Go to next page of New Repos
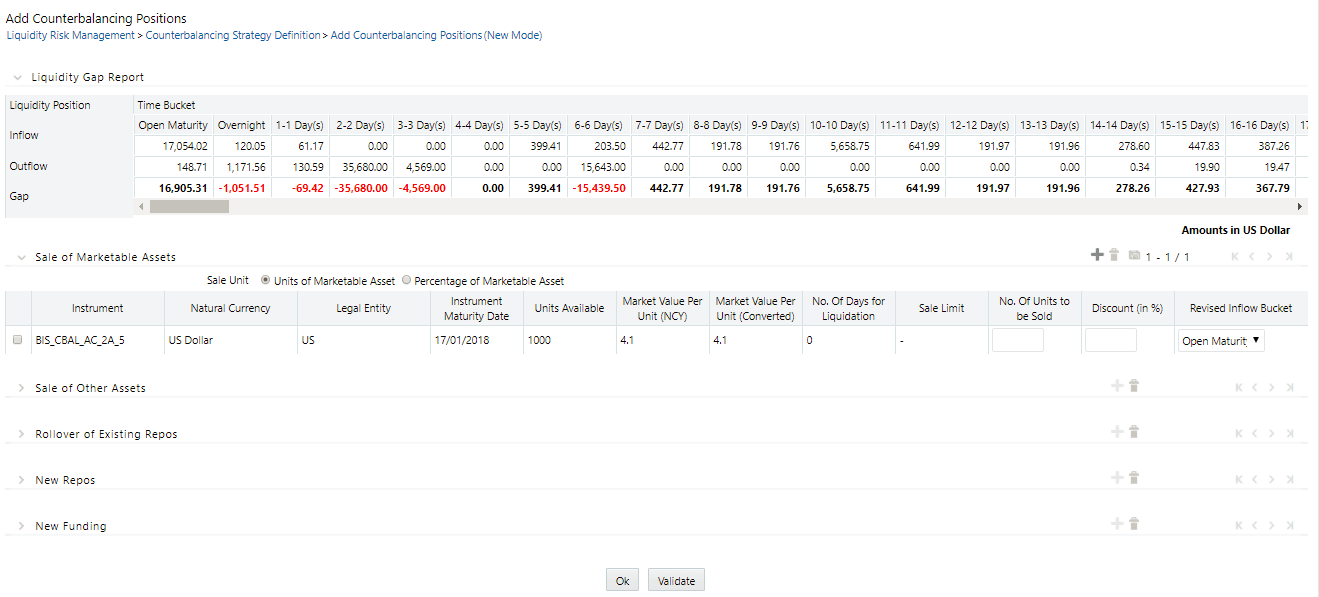 pos(1271,480)
